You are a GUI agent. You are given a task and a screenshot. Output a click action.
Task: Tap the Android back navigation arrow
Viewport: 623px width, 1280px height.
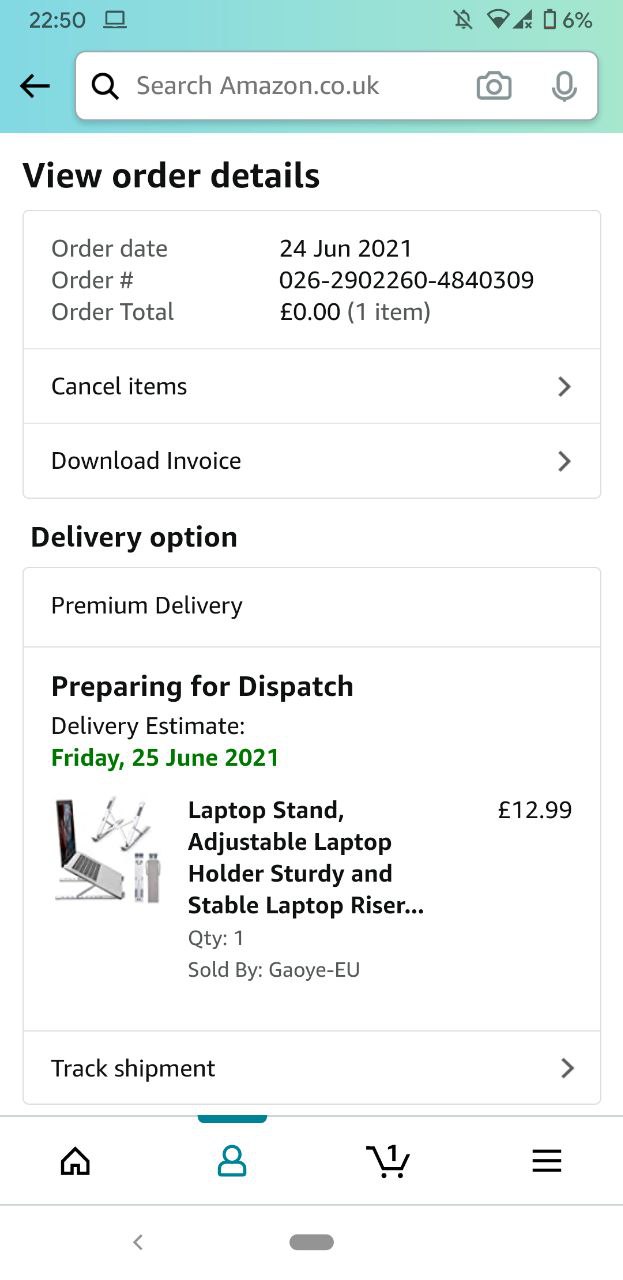click(x=138, y=1242)
